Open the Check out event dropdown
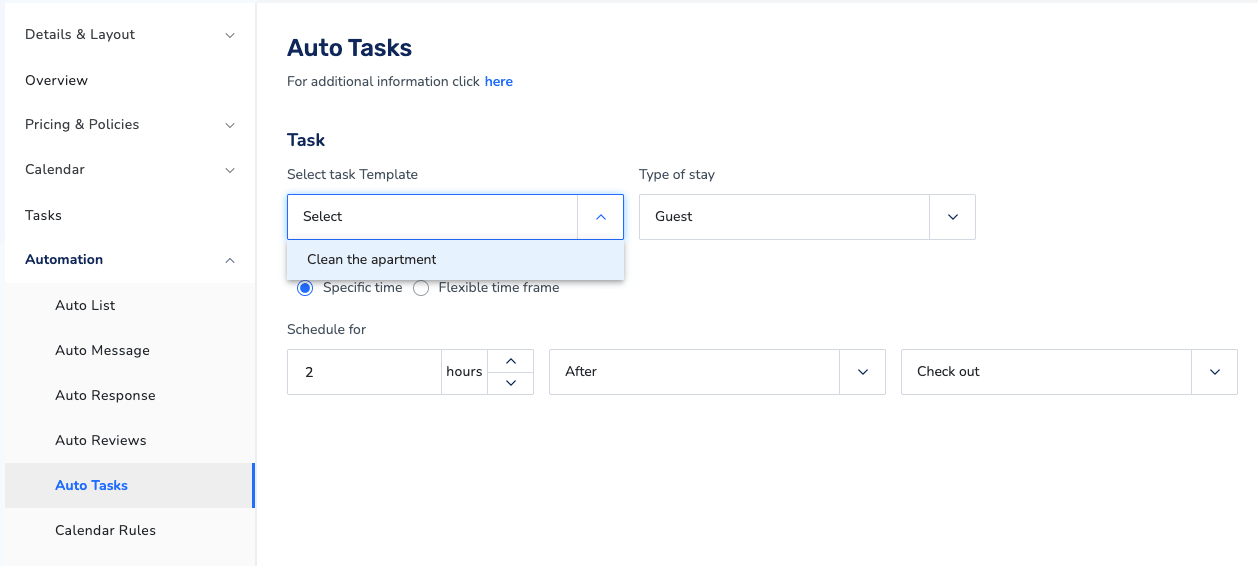The image size is (1258, 566). click(1069, 372)
